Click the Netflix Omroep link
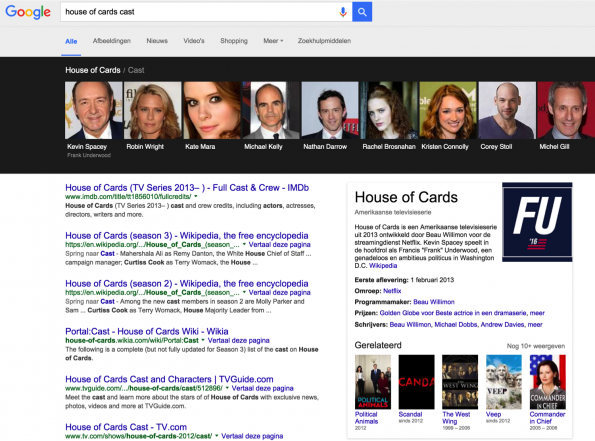Screen dimensions: 595x441 (x=392, y=291)
